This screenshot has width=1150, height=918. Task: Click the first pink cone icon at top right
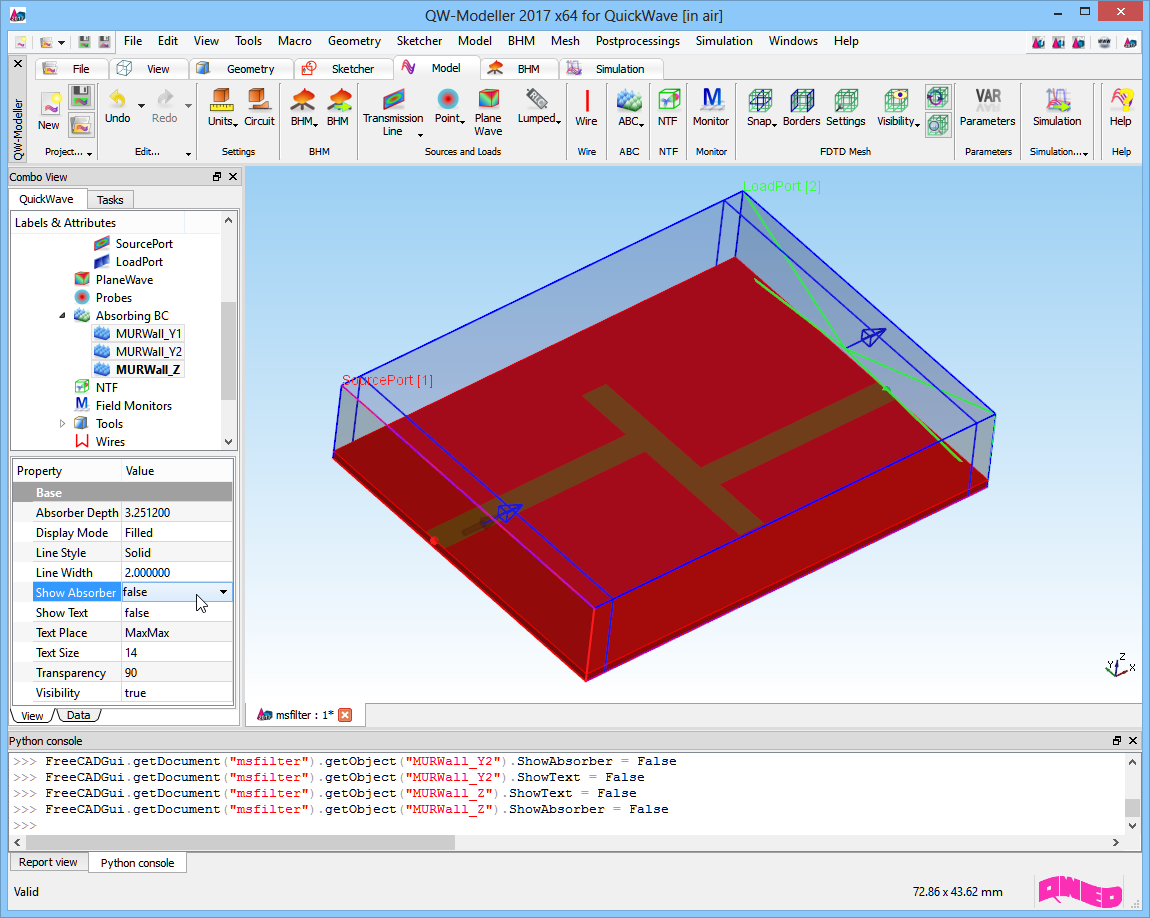pyautogui.click(x=1039, y=43)
